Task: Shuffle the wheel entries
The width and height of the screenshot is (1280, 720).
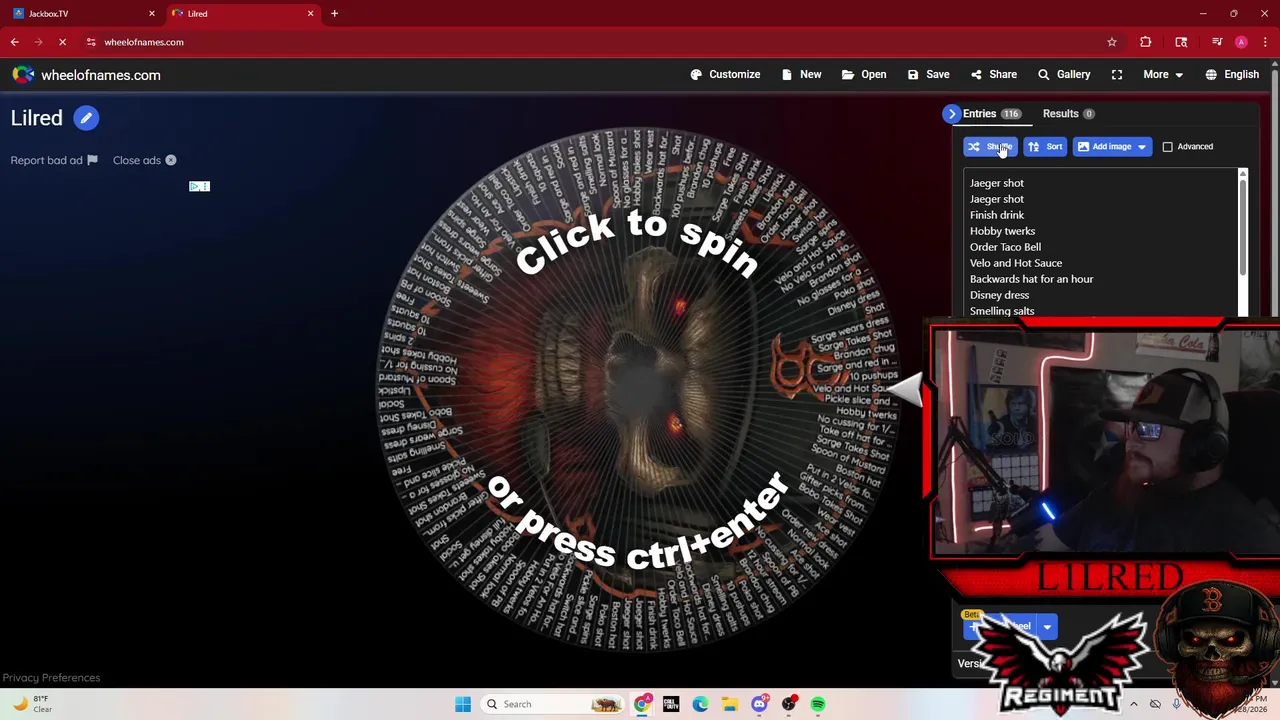Action: pos(990,146)
